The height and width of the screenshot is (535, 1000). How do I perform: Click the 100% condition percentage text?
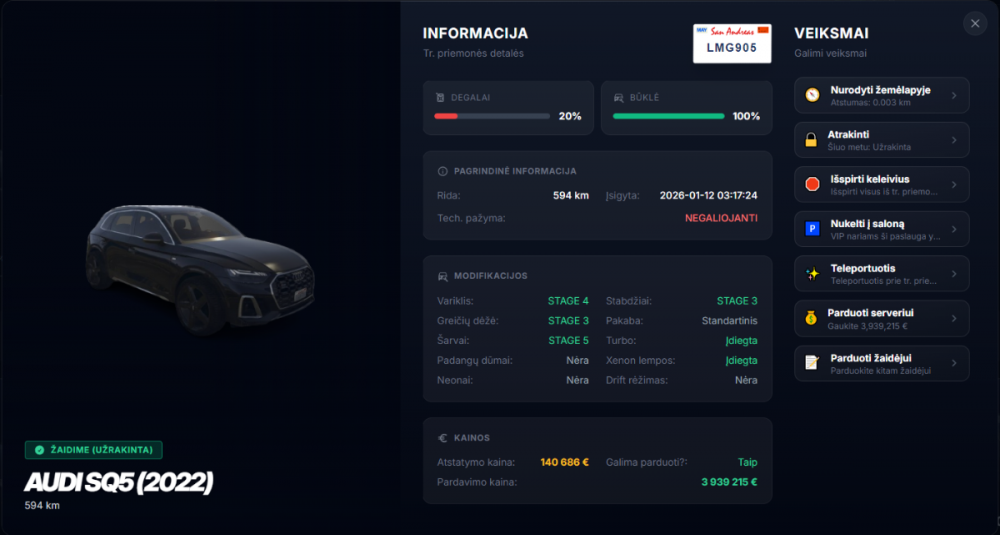tap(746, 116)
